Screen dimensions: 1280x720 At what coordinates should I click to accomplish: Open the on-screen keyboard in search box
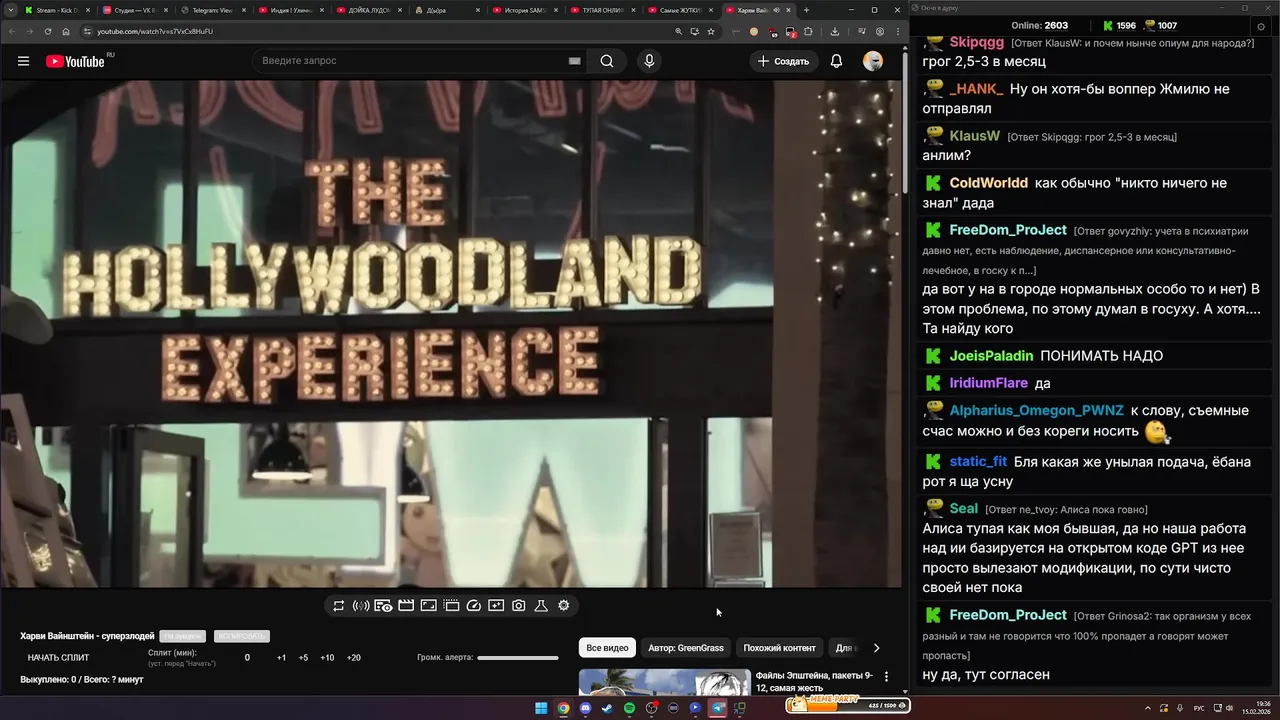point(574,61)
